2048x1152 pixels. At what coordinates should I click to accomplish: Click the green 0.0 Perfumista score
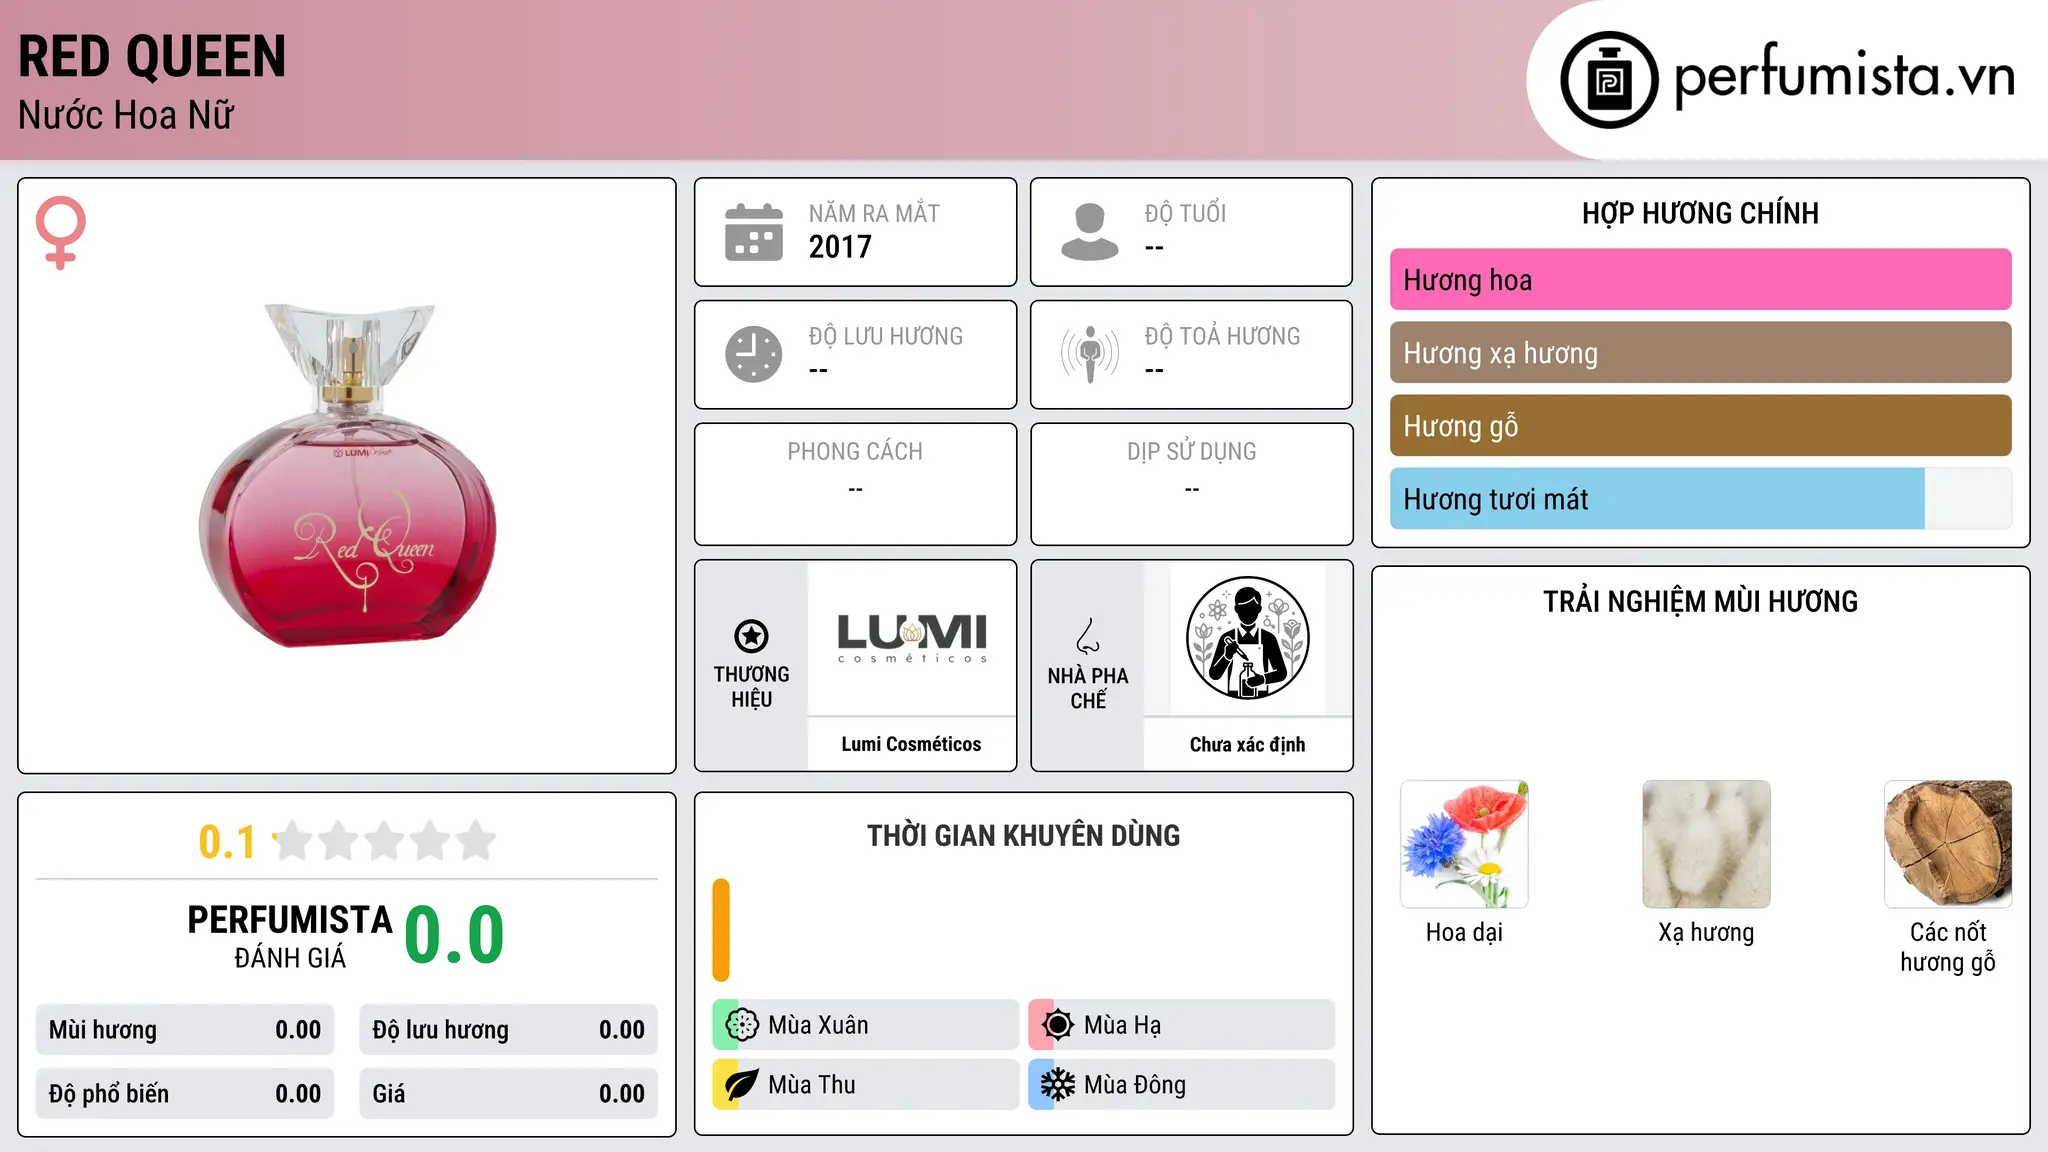point(454,935)
